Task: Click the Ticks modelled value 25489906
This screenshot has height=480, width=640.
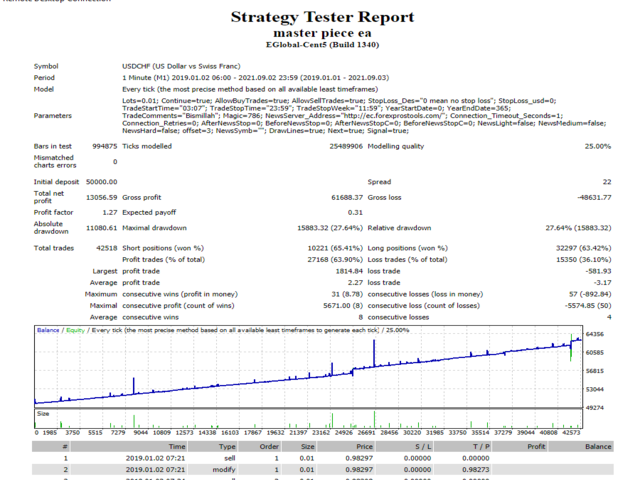Action: pos(346,146)
